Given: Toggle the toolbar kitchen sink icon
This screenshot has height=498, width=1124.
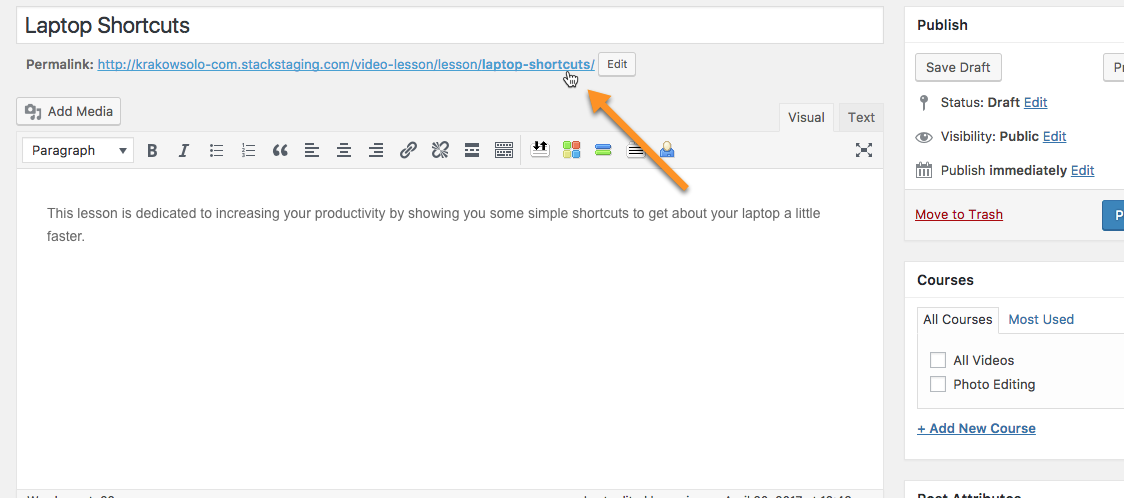Looking at the screenshot, I should [x=504, y=150].
